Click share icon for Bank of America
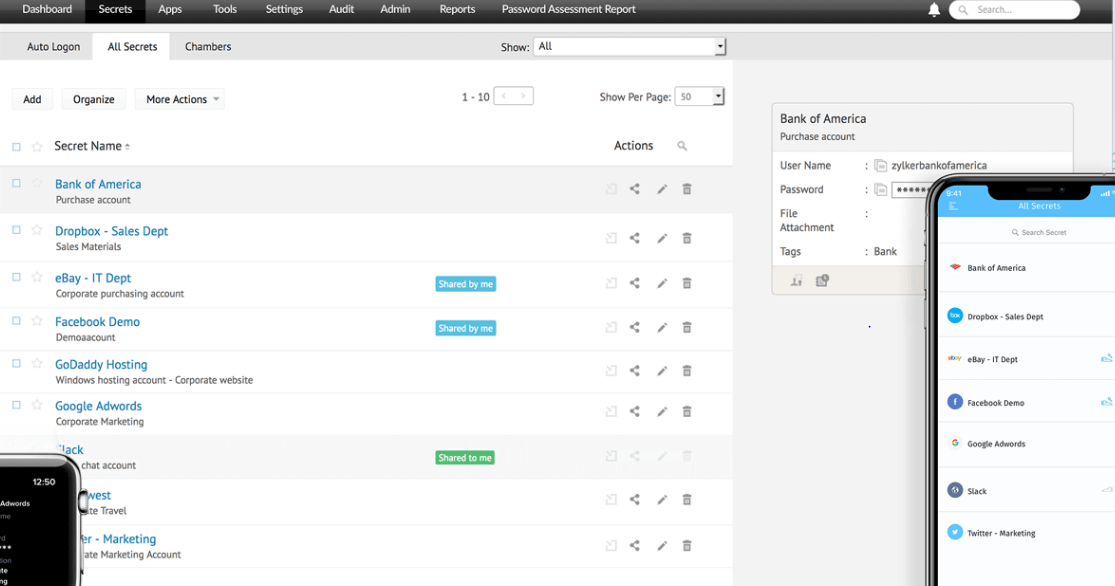1115x586 pixels. point(635,189)
